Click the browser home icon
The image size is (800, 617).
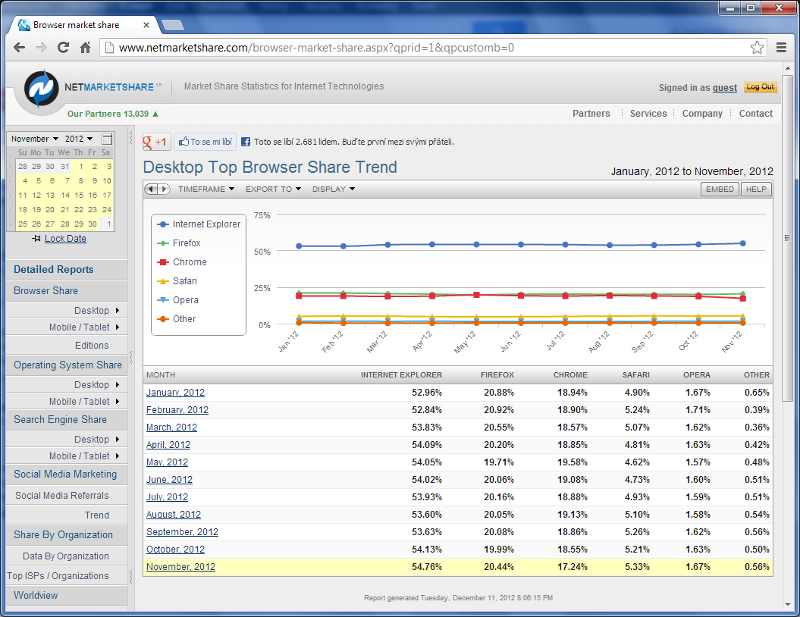click(x=85, y=47)
